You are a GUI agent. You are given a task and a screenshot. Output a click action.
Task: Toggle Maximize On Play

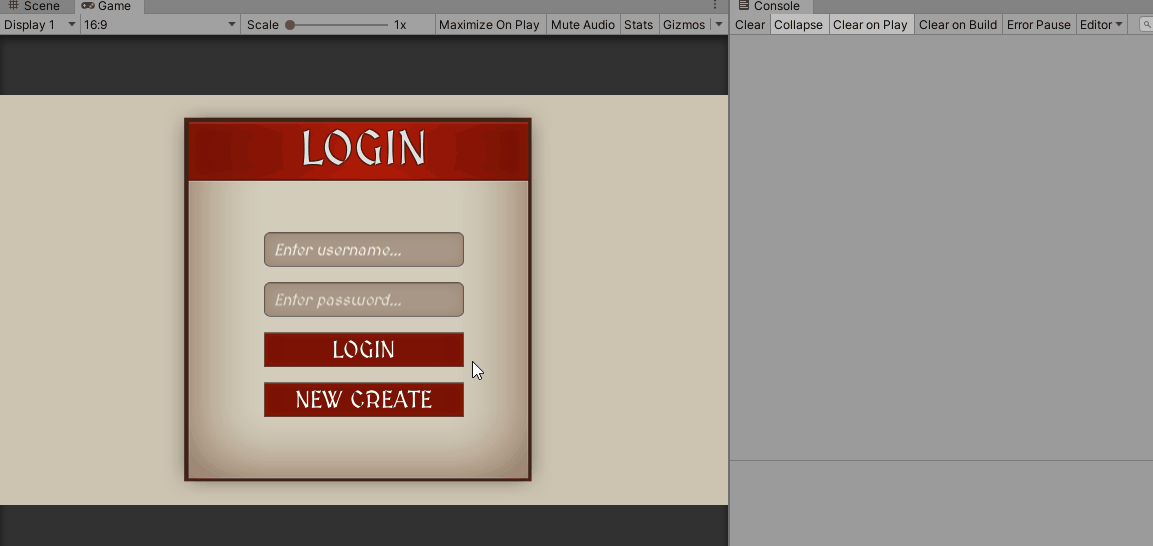(x=489, y=24)
